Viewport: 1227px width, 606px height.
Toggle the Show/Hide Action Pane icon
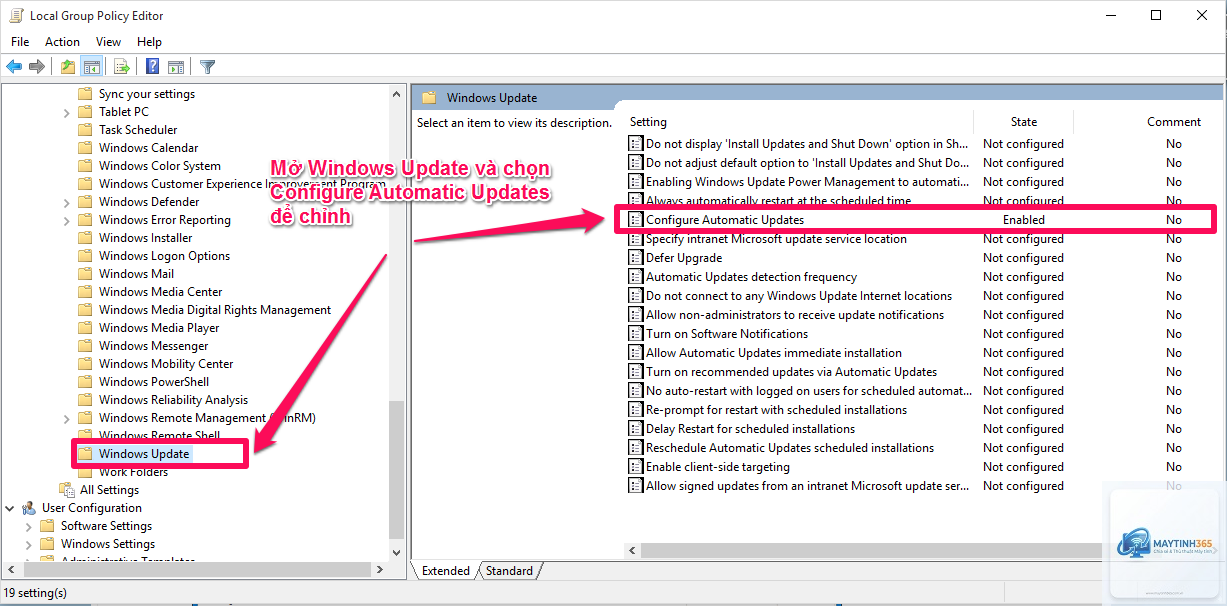coord(176,67)
